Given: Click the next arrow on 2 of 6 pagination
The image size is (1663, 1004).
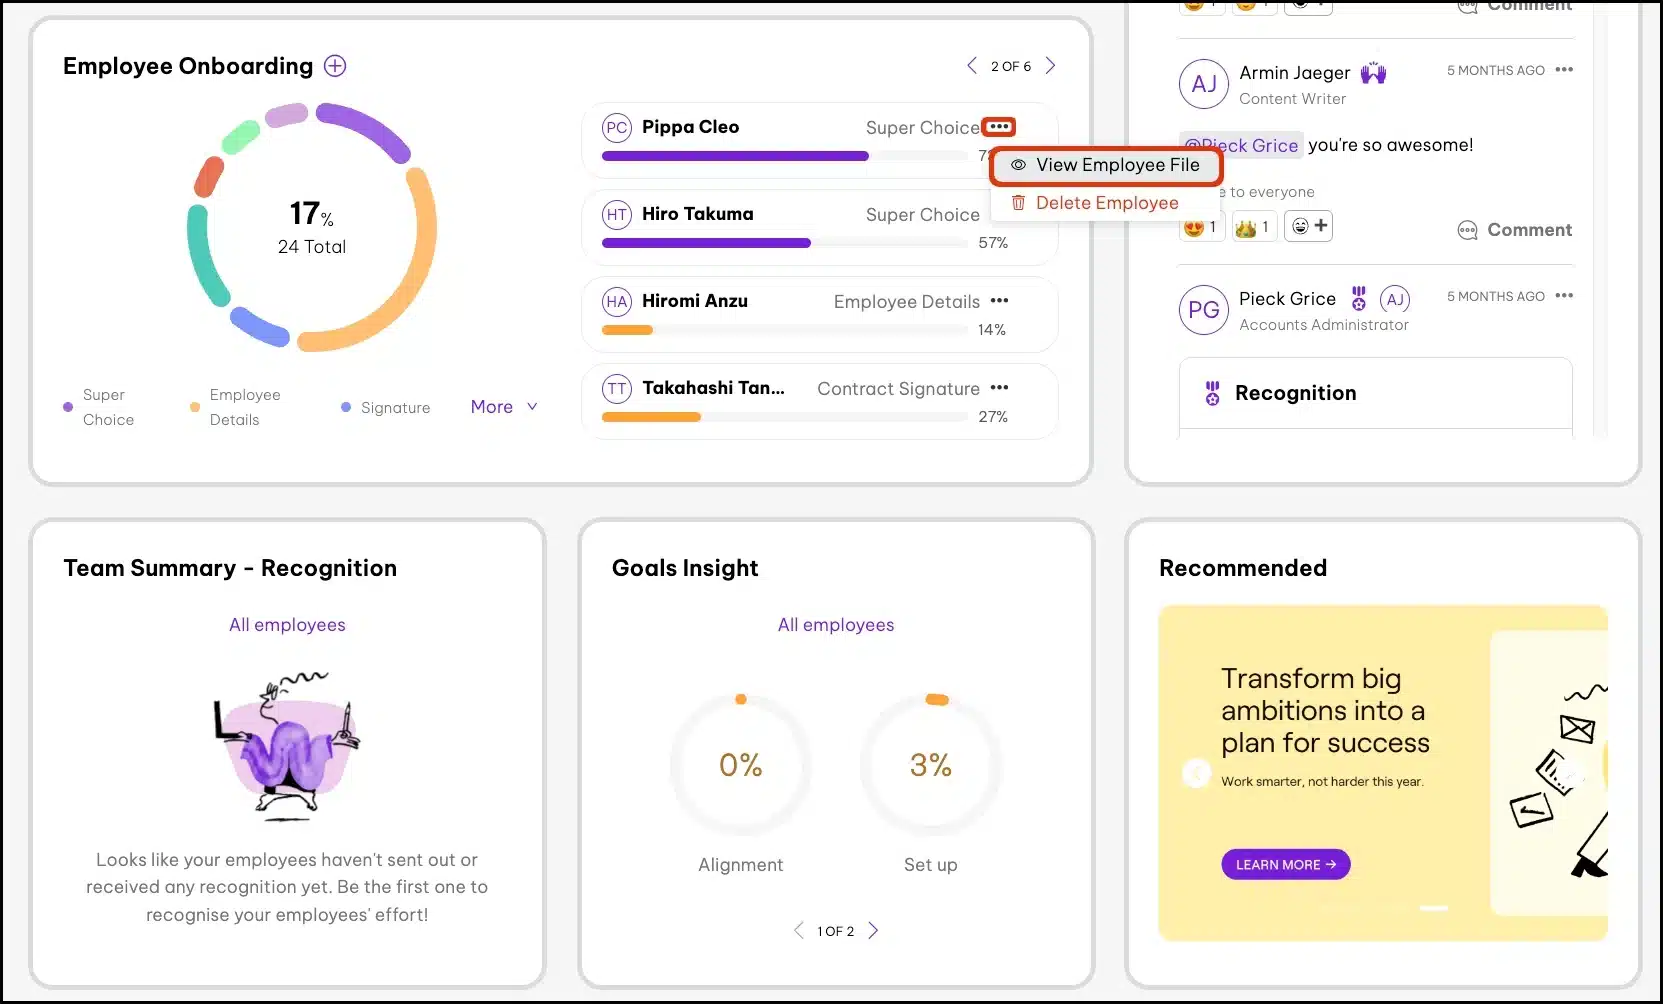Looking at the screenshot, I should [x=1050, y=66].
